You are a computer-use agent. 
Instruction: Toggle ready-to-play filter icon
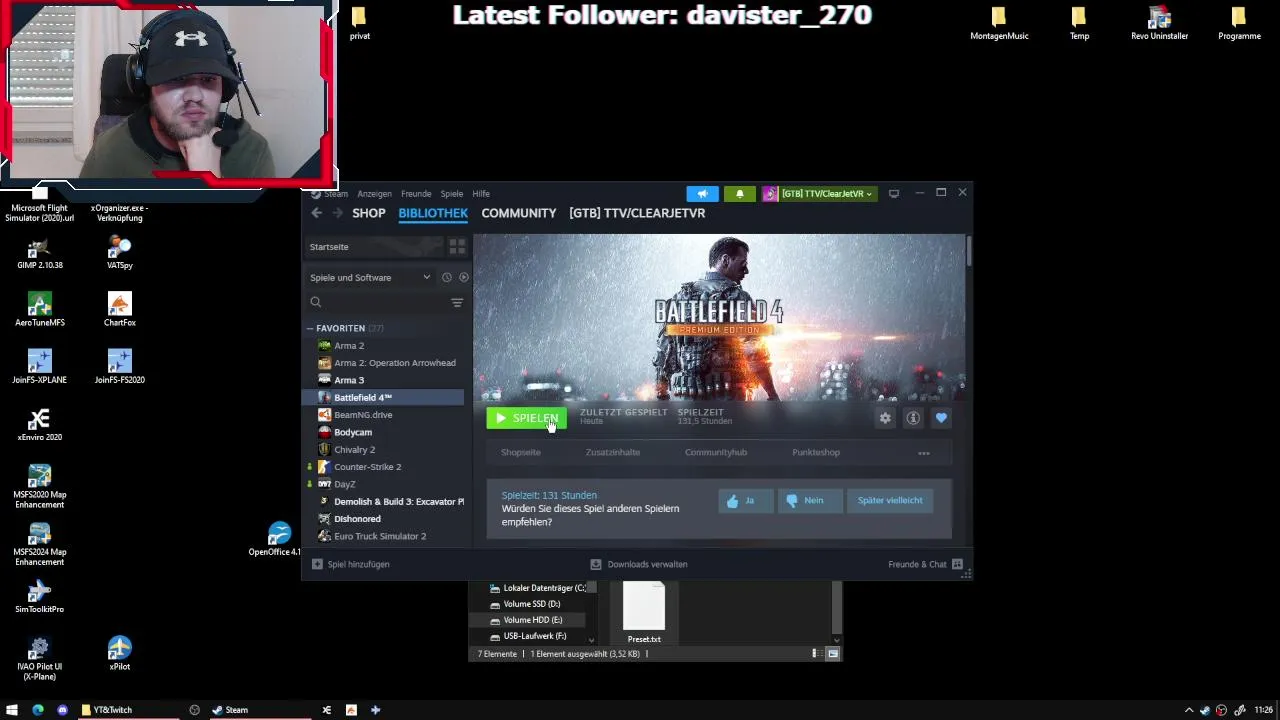click(x=463, y=277)
